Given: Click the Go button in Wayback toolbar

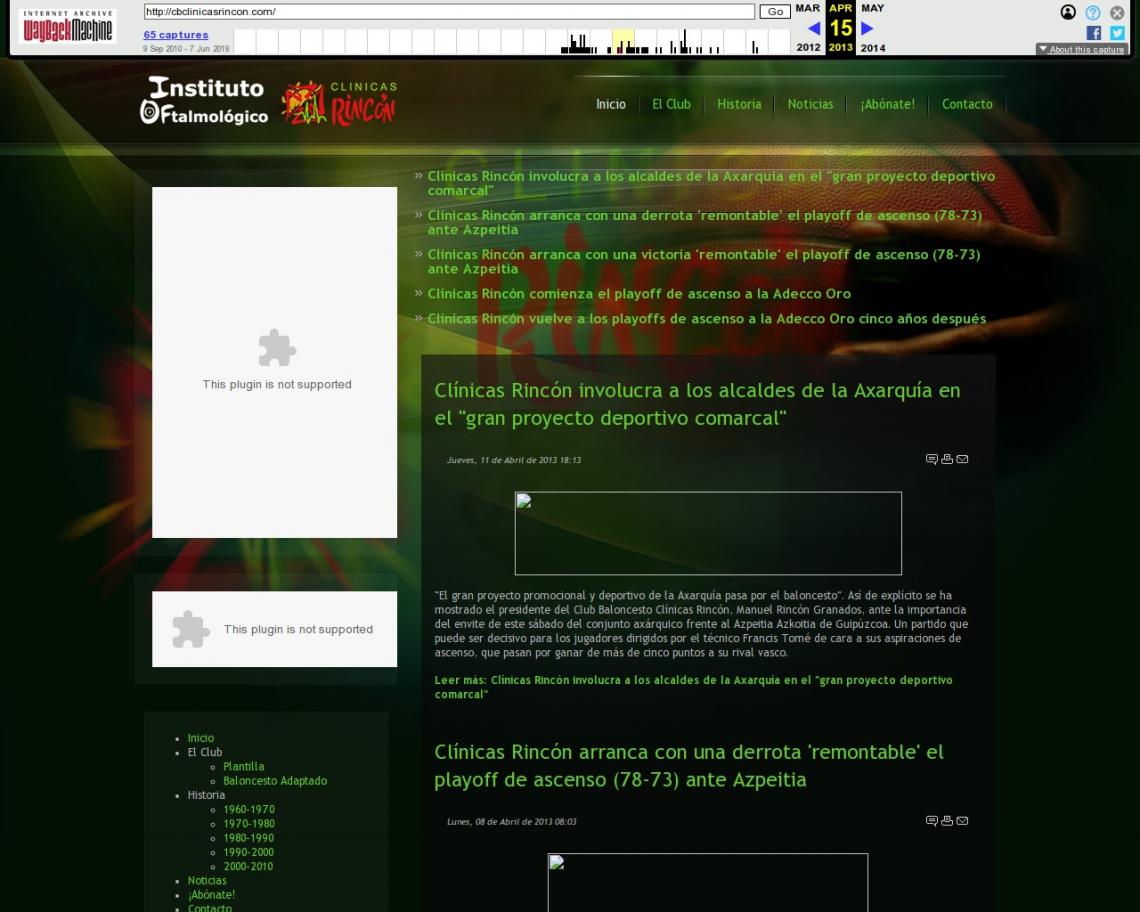Looking at the screenshot, I should point(775,12).
